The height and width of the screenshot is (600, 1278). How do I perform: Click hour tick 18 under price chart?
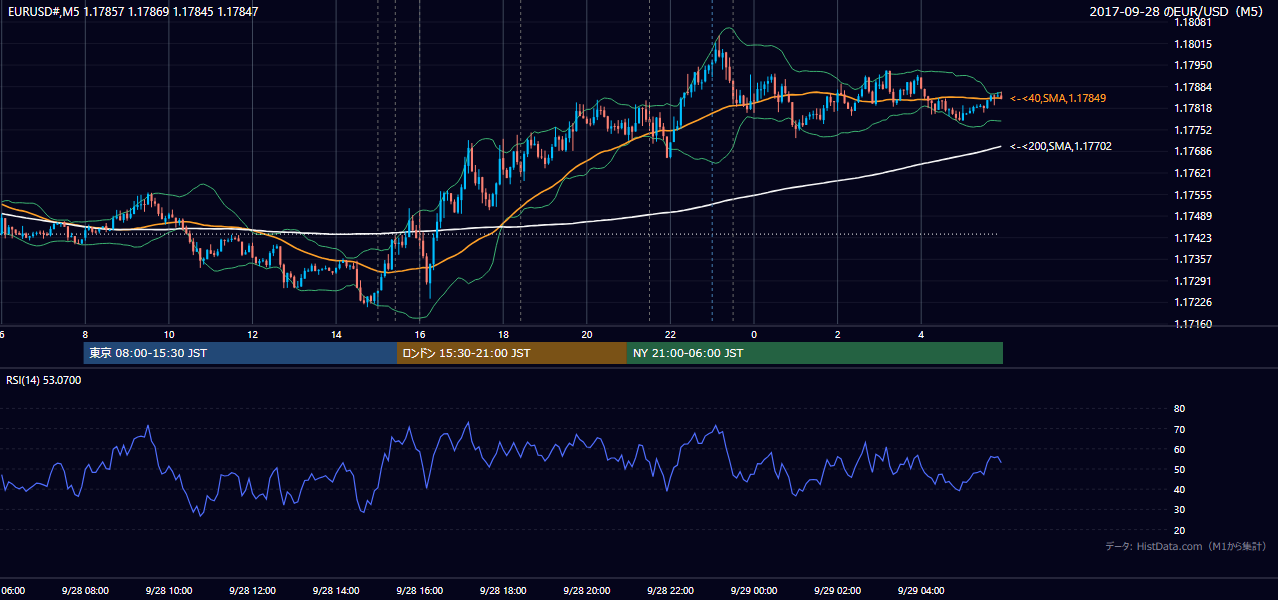coord(503,334)
